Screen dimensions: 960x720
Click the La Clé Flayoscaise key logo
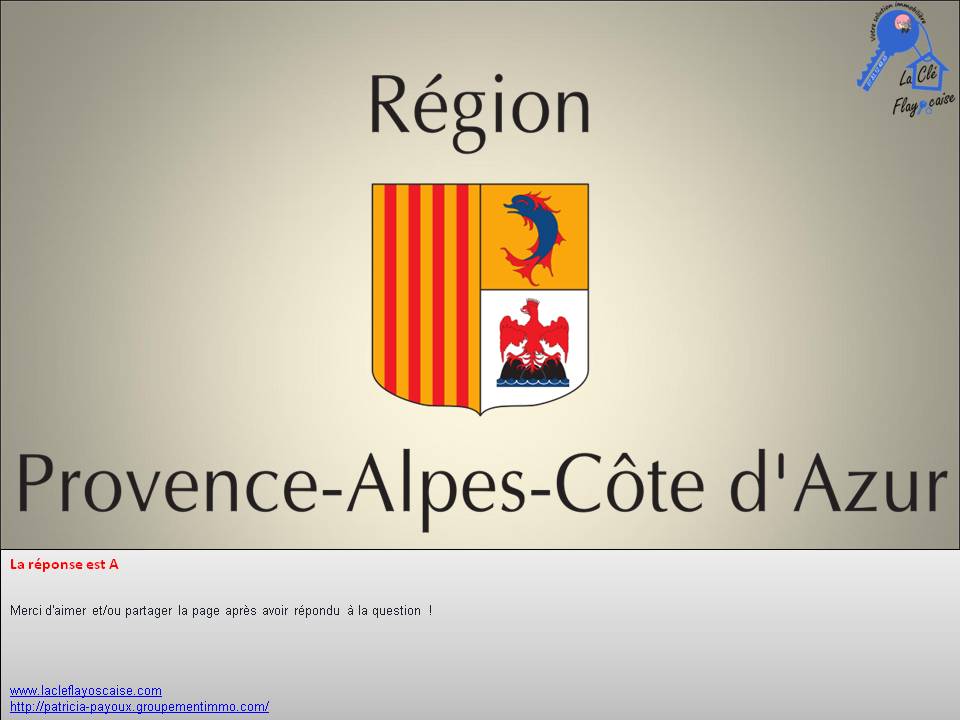tap(905, 59)
